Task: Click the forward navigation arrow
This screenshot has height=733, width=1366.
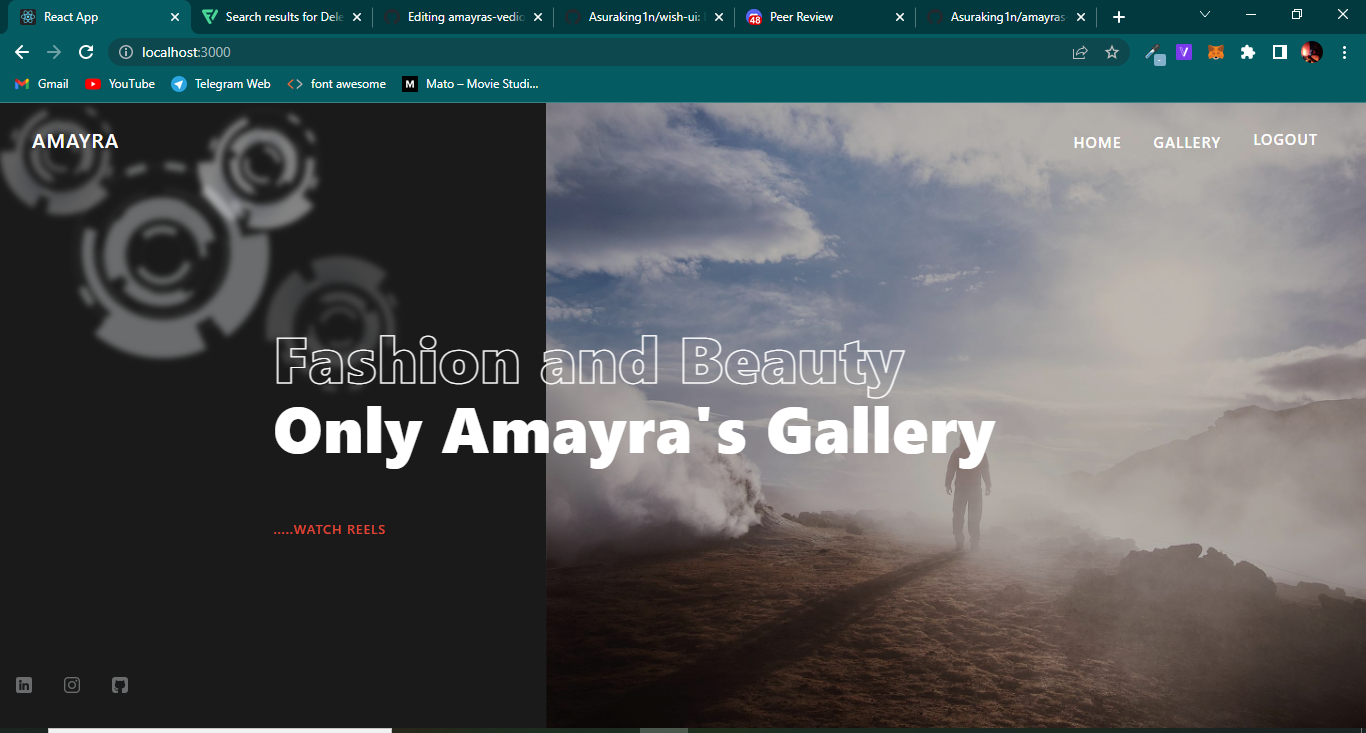Action: (54, 52)
